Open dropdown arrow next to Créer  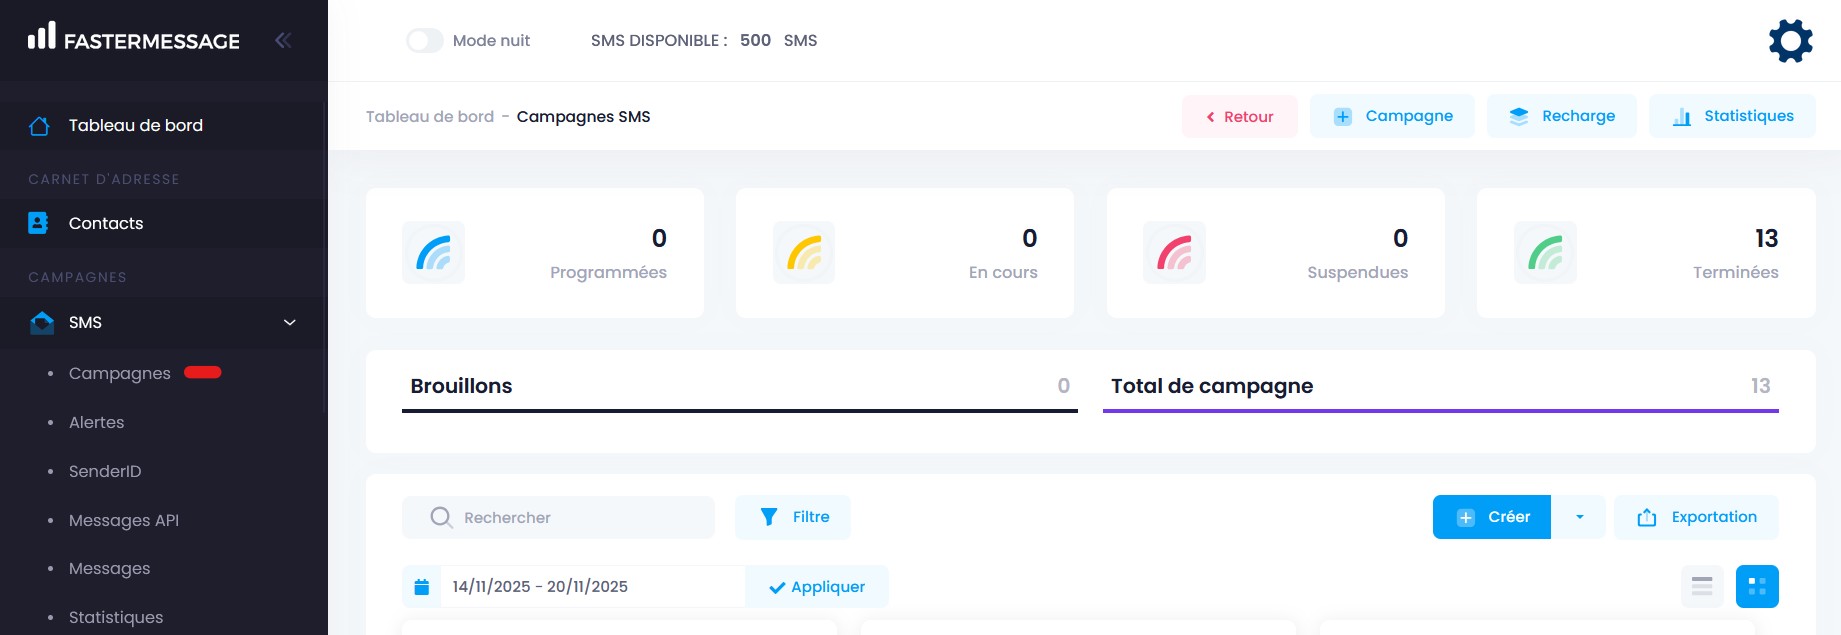tap(1579, 517)
